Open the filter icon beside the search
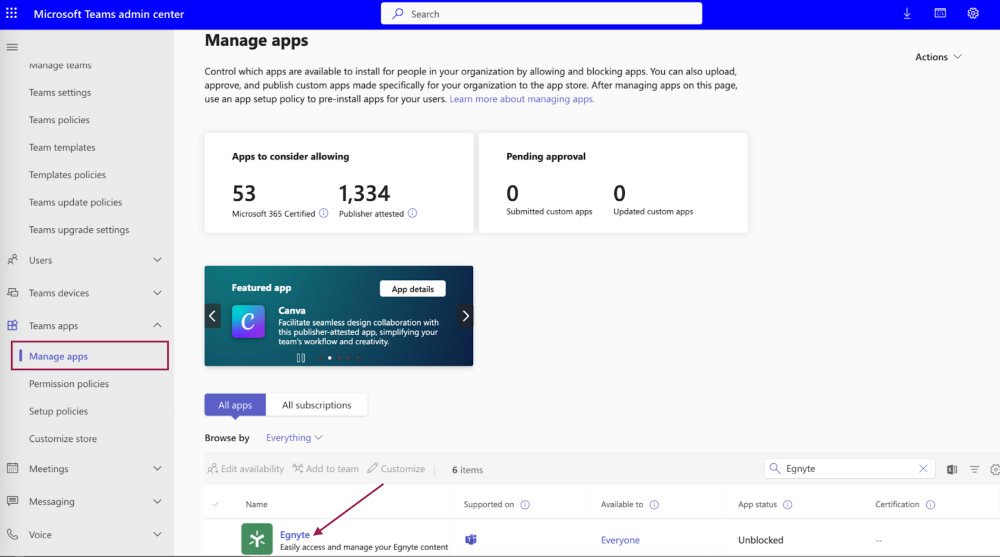 tap(974, 470)
